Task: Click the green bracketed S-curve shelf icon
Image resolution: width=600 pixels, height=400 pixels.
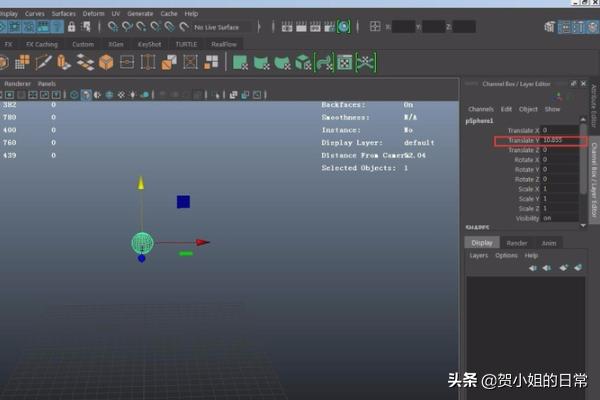Action: coord(324,62)
